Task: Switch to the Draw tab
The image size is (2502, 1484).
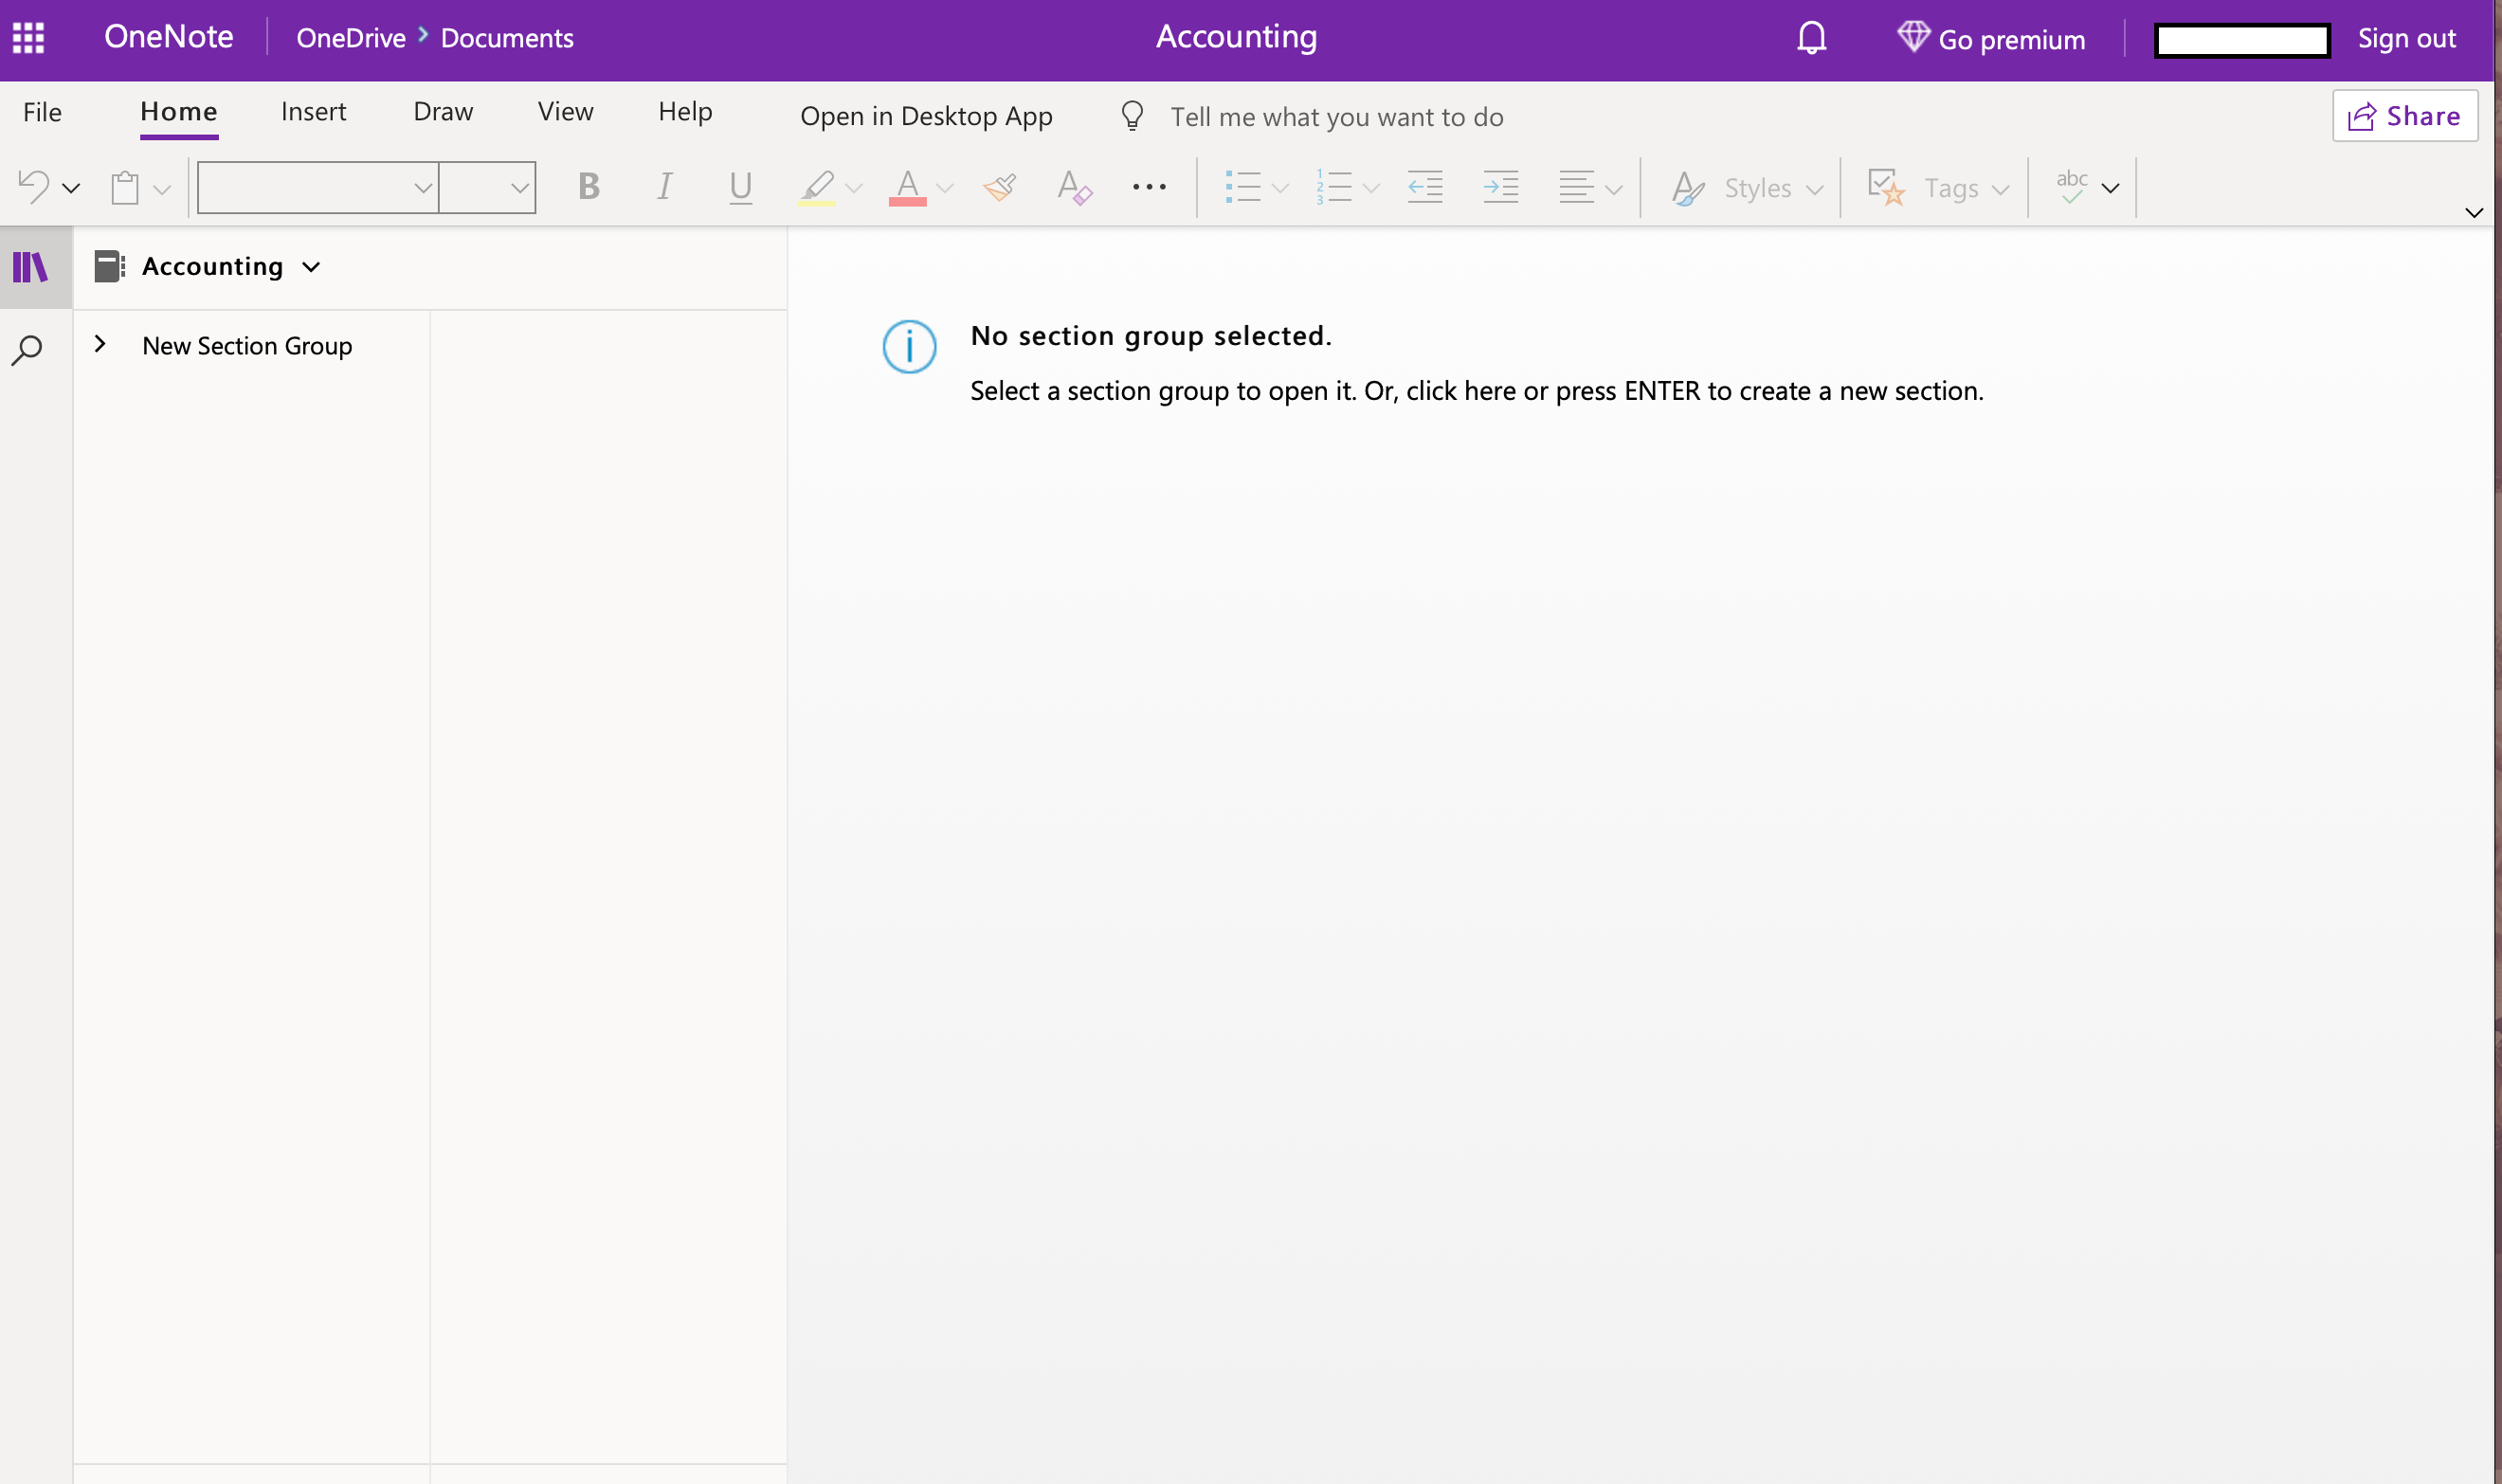Action: (442, 111)
